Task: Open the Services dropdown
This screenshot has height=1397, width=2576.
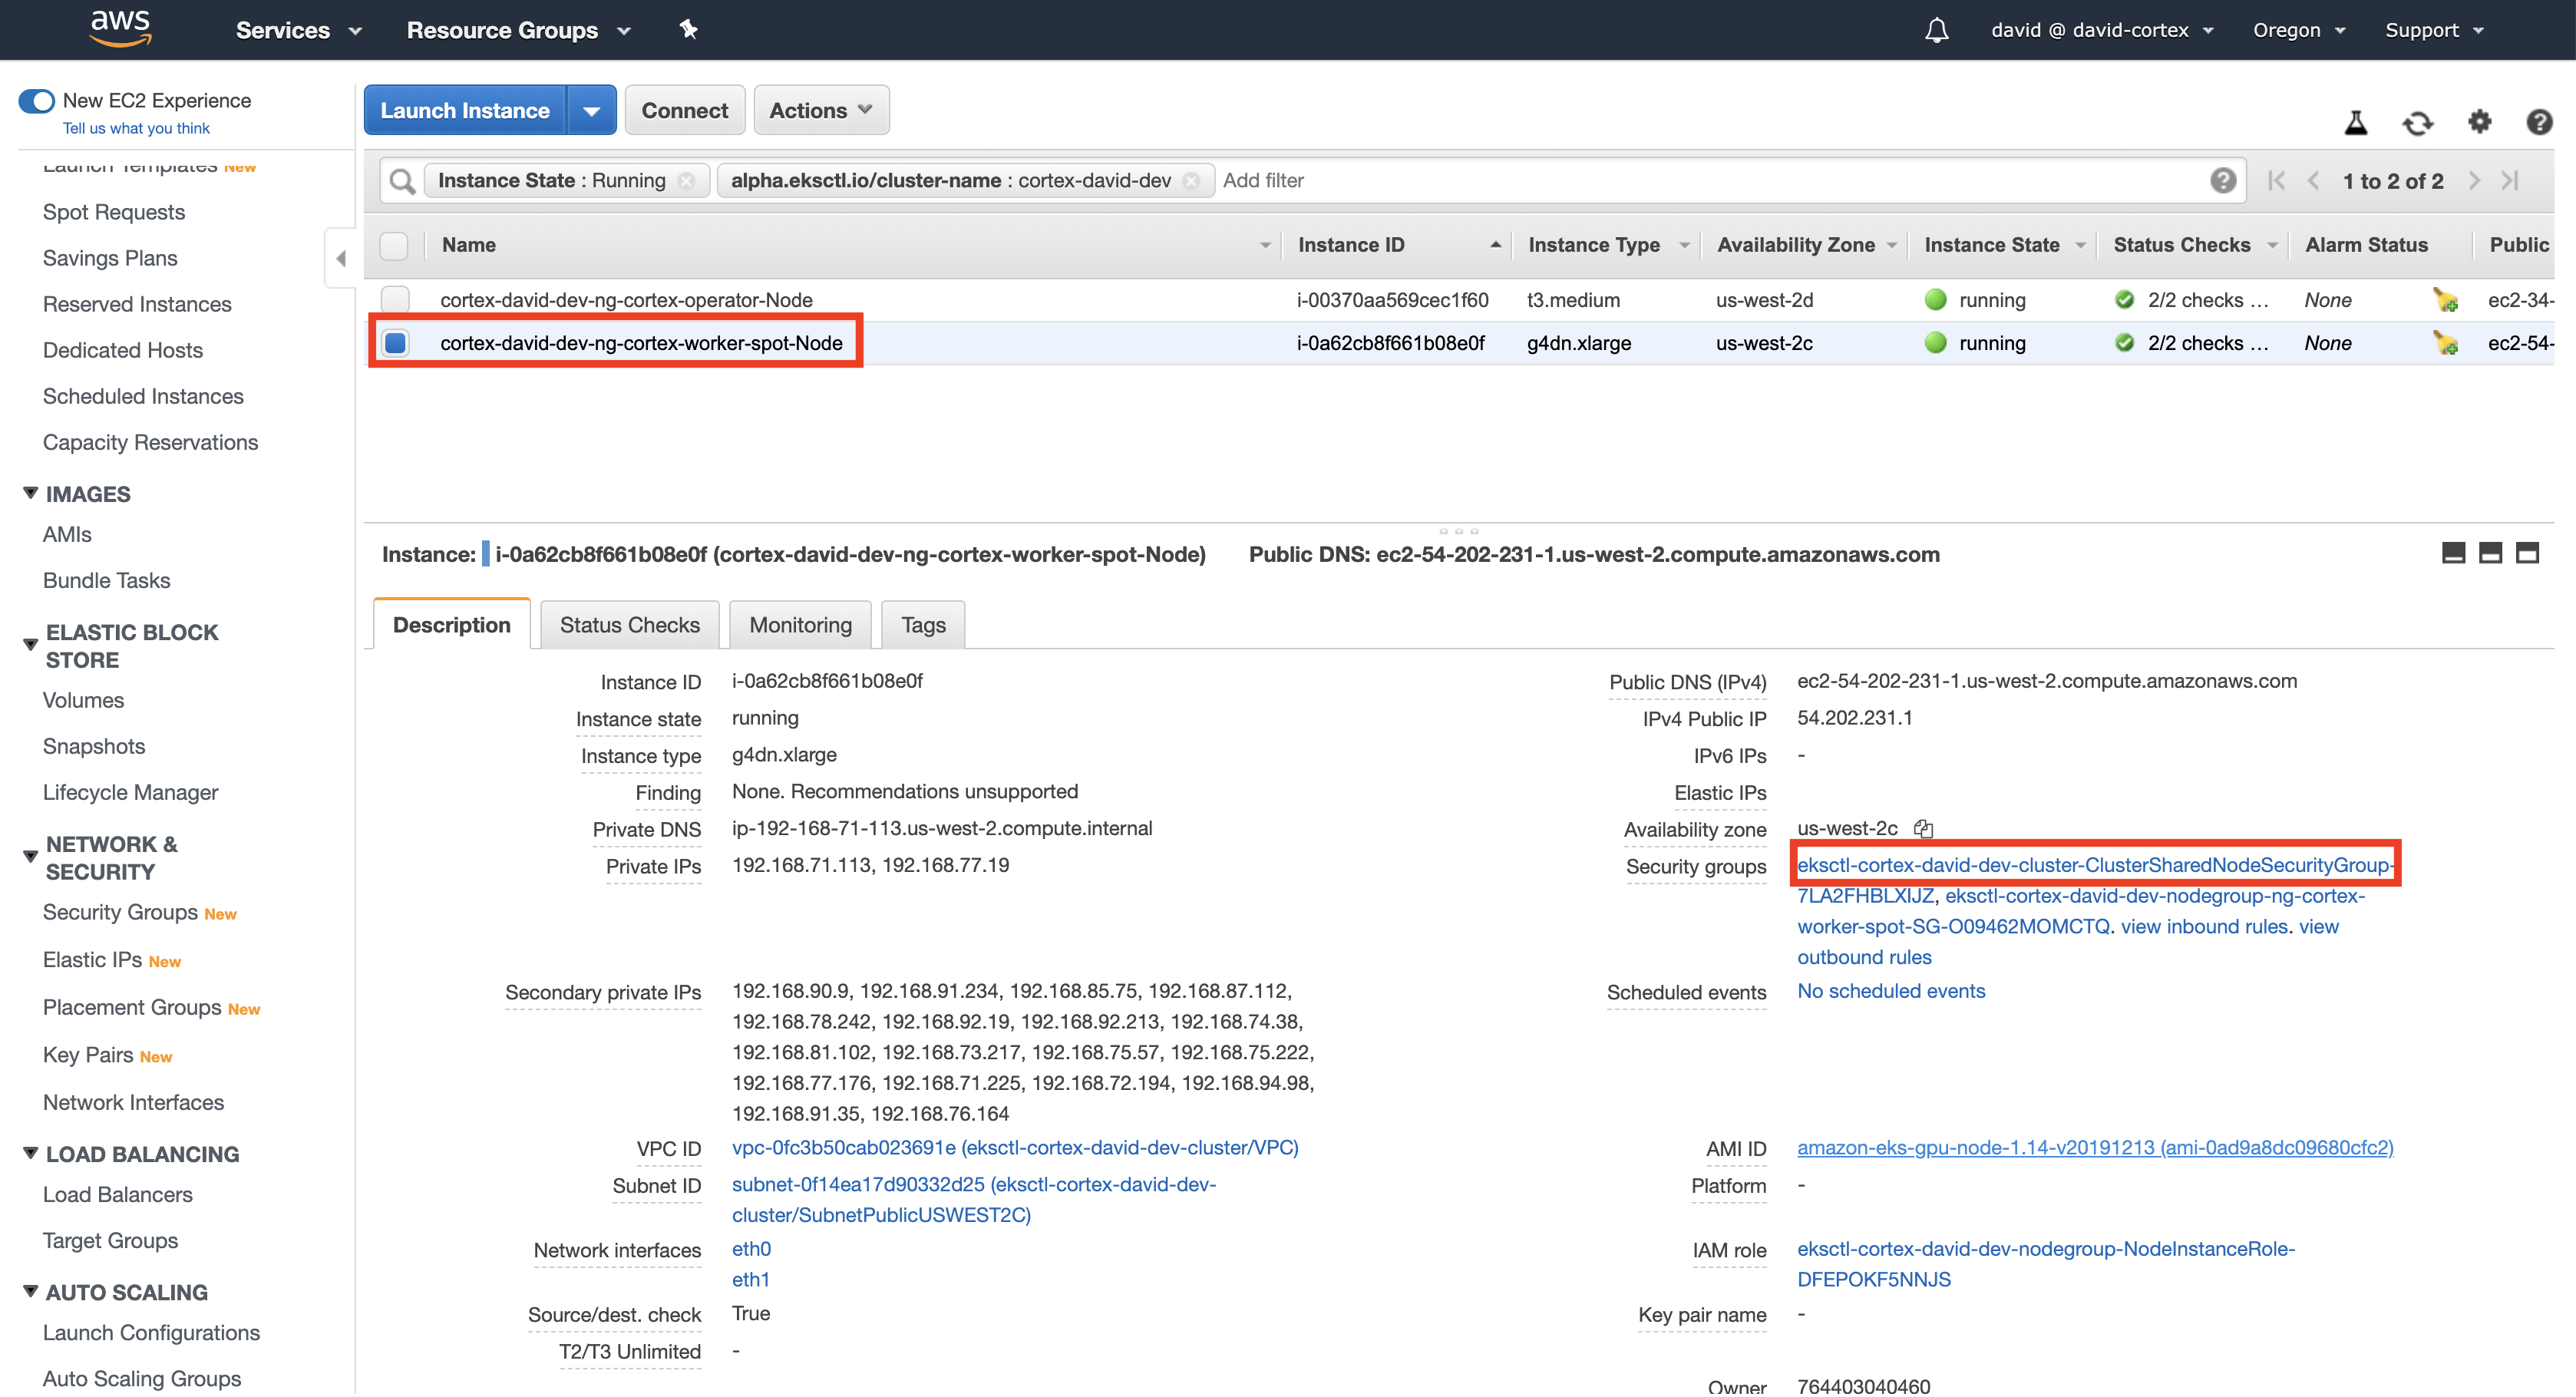Action: (x=298, y=30)
